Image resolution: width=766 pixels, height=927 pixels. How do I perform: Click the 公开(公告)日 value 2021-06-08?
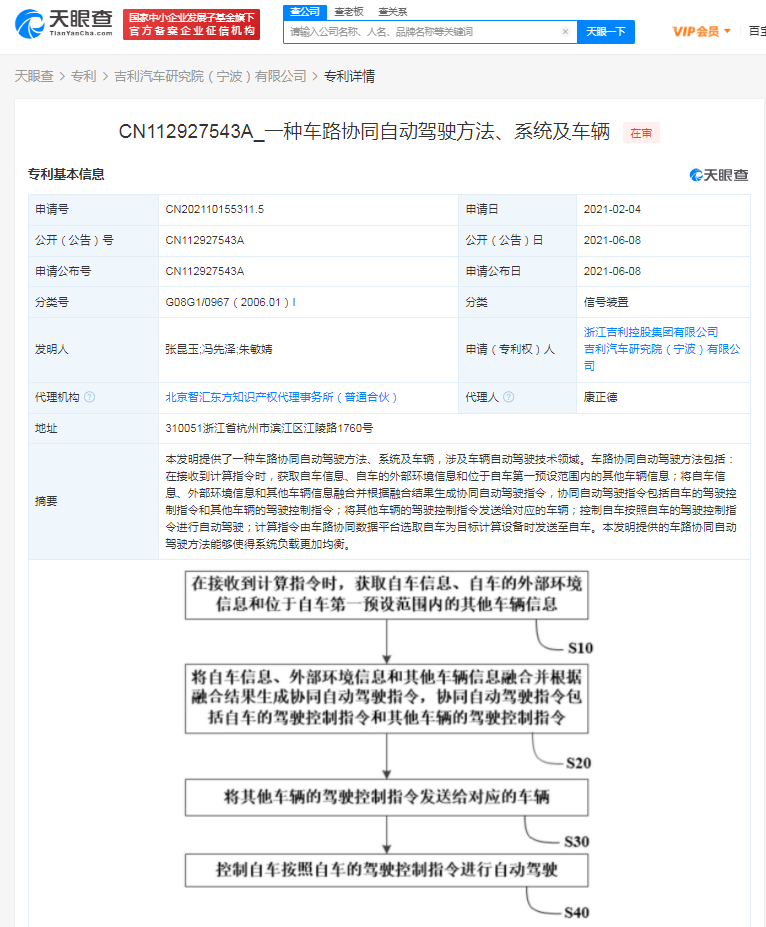[x=612, y=240]
